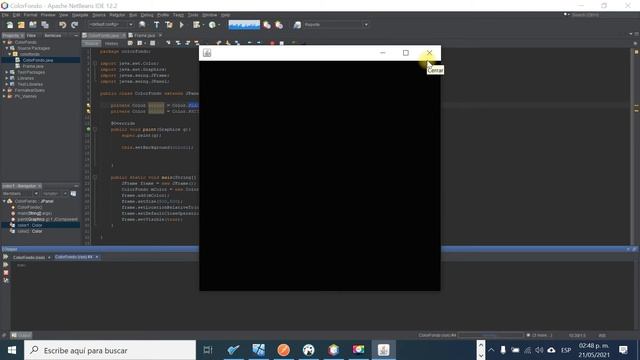640x360 pixels.
Task: Open the Edit menu
Action: pyautogui.click(x=16, y=15)
